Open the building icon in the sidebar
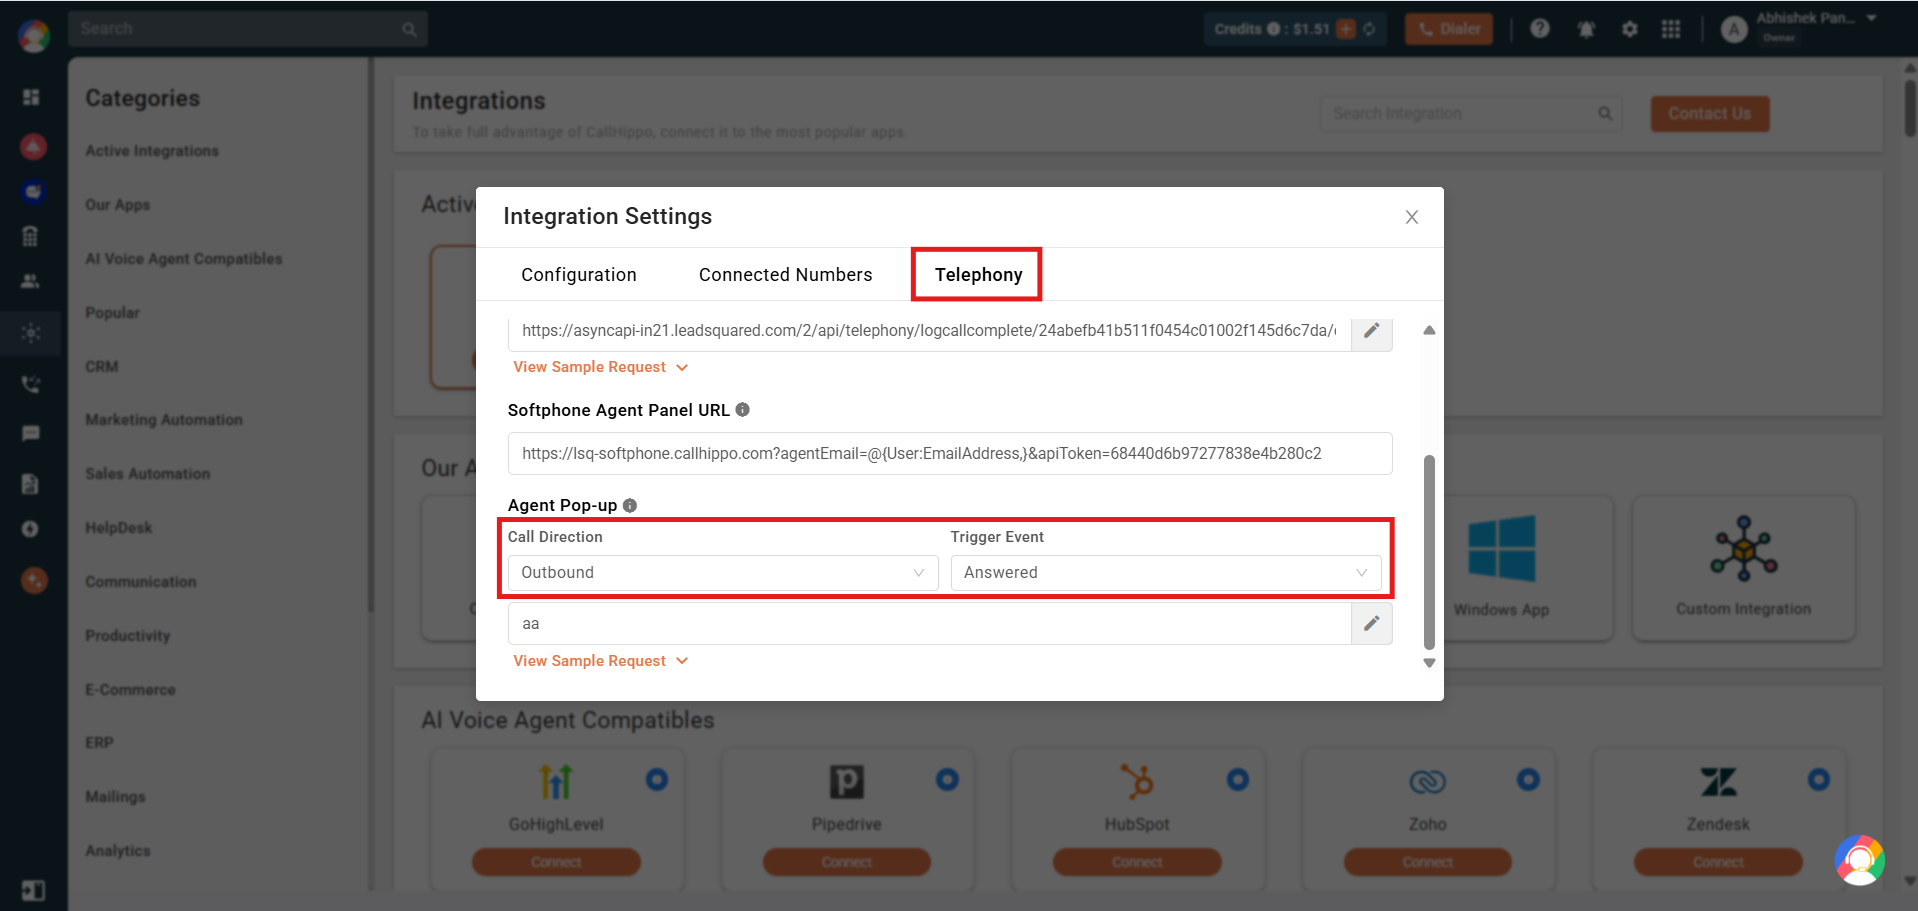 [30, 236]
